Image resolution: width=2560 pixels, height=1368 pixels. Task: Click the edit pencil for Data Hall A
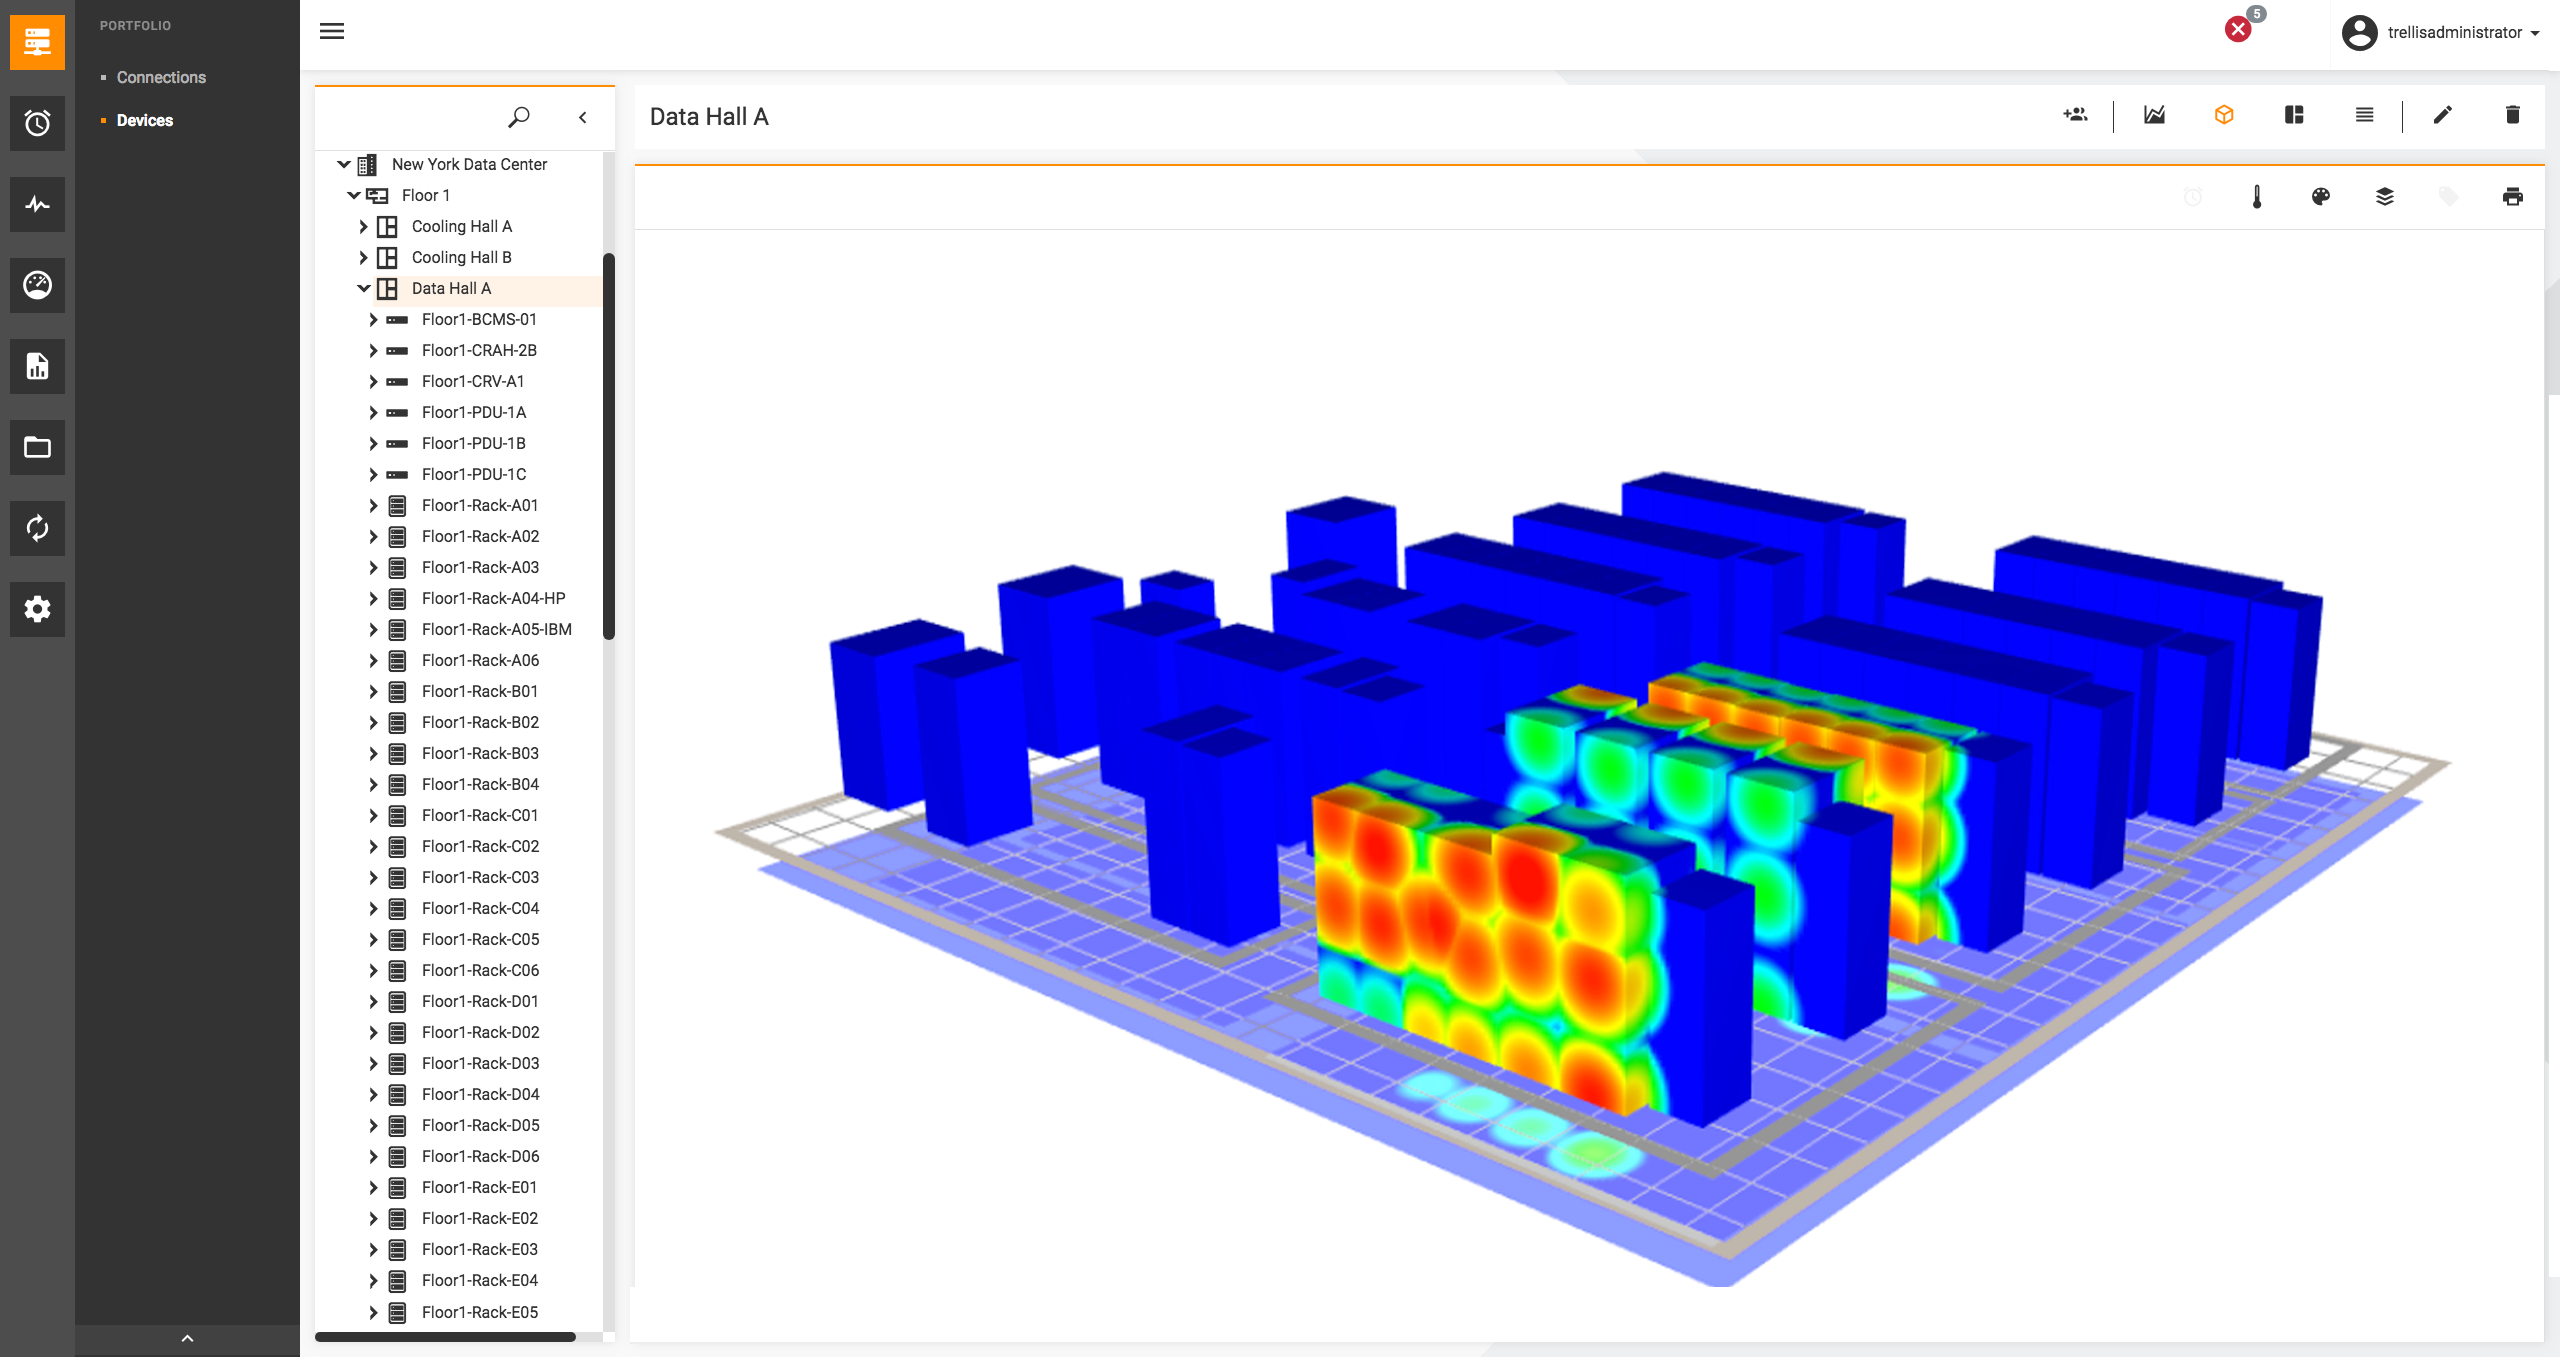(x=2441, y=115)
